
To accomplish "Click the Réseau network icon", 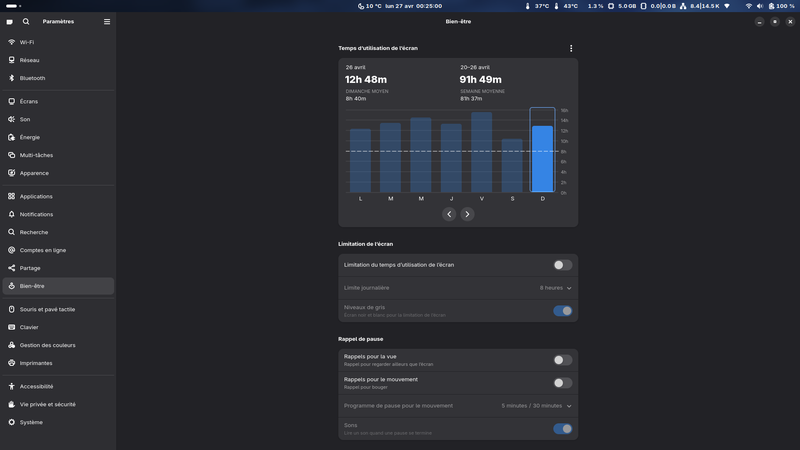I will tap(11, 60).
